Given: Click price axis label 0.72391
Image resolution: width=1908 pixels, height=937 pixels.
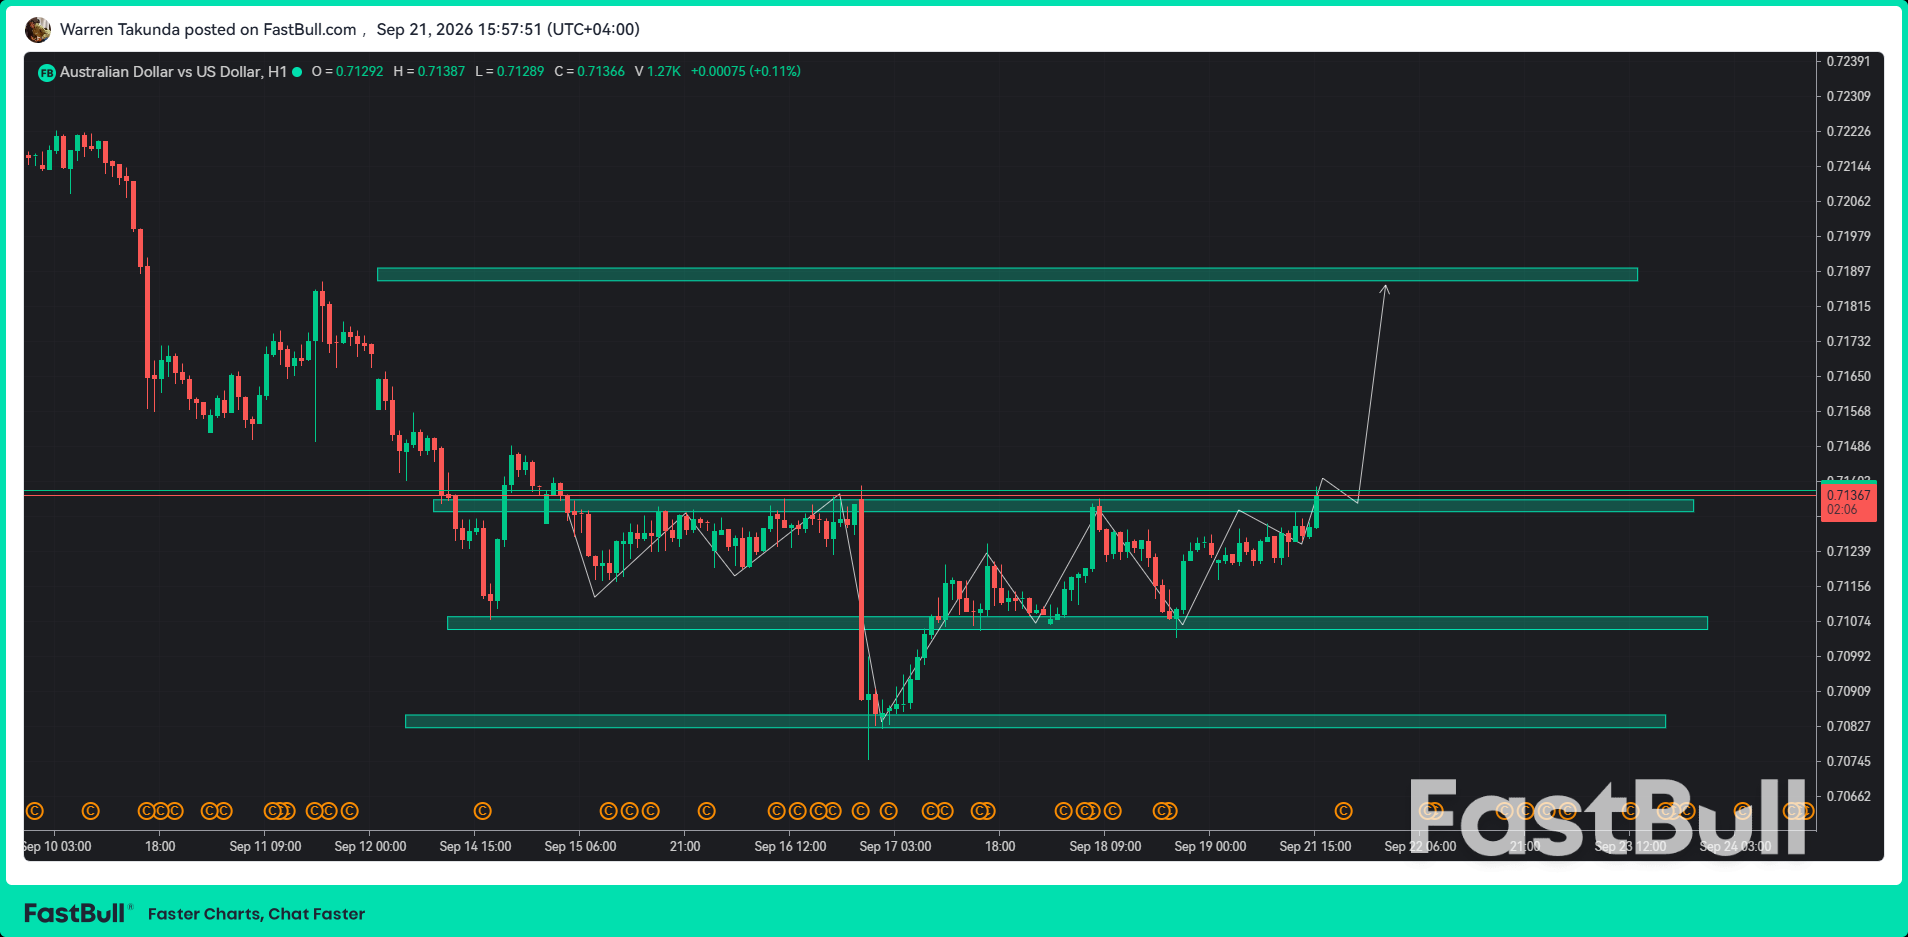Looking at the screenshot, I should (x=1848, y=61).
